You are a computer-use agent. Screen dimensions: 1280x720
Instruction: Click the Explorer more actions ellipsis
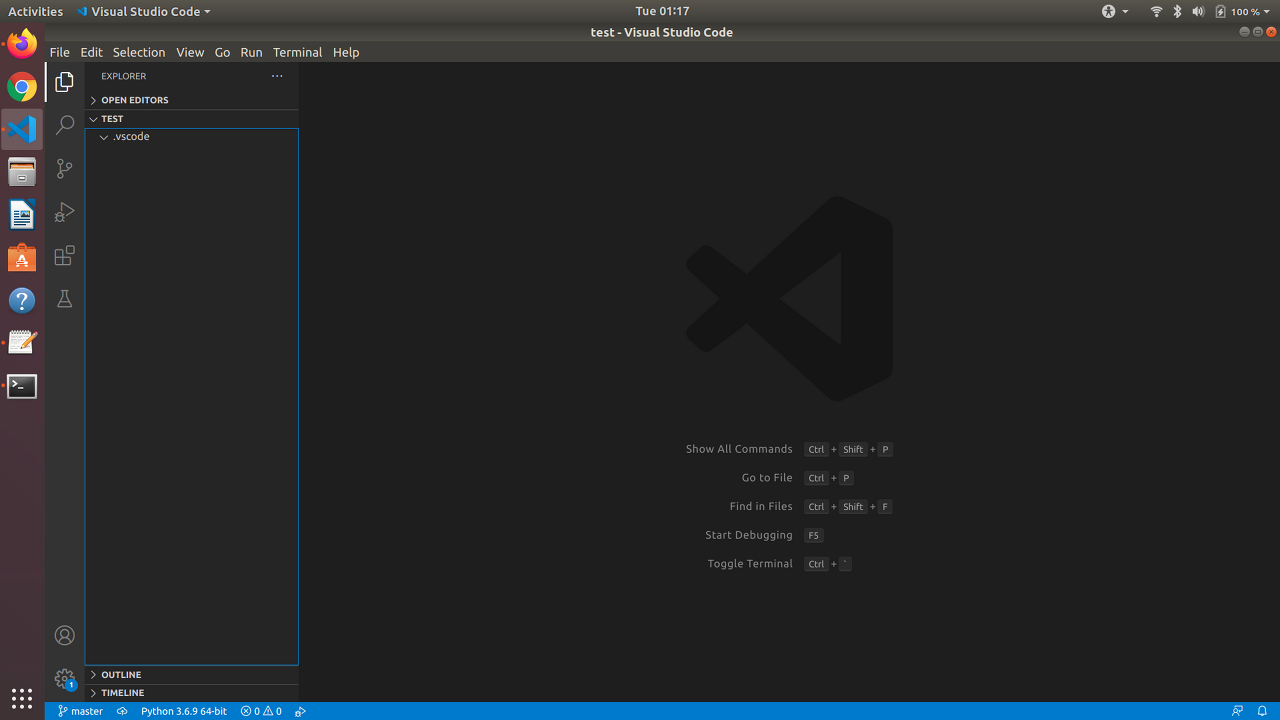point(277,76)
